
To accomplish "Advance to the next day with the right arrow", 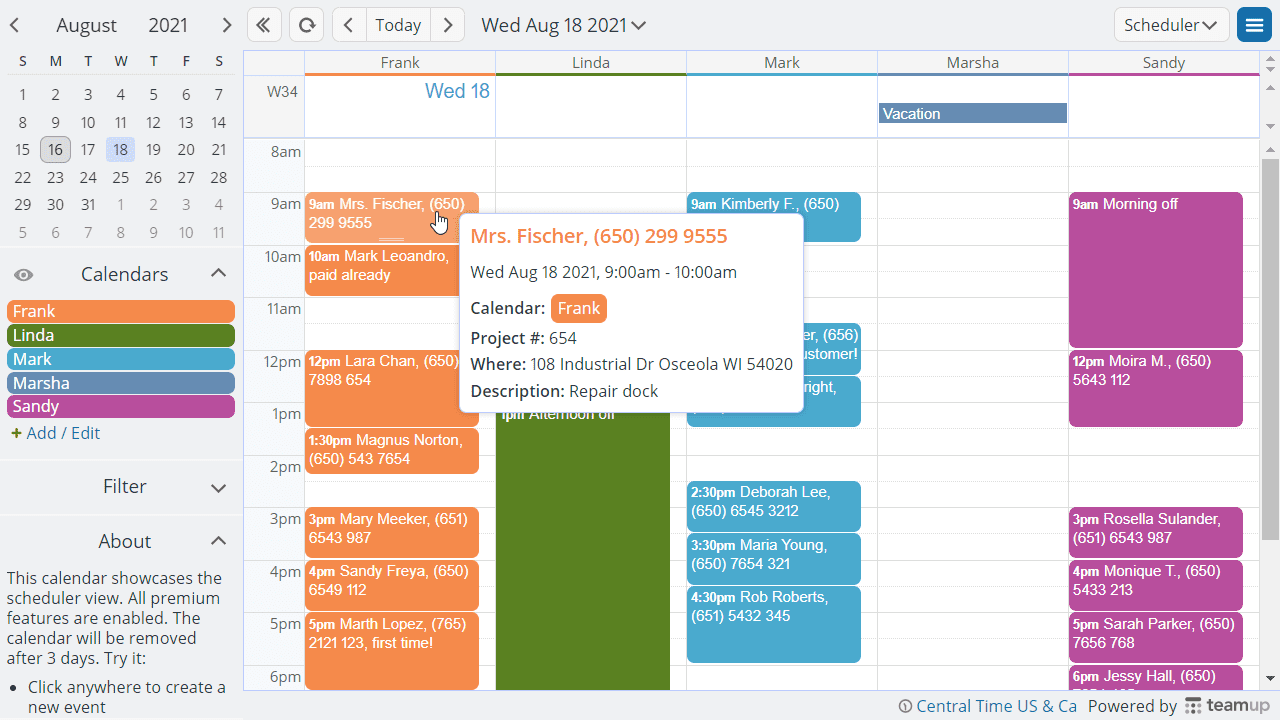I will coord(447,24).
